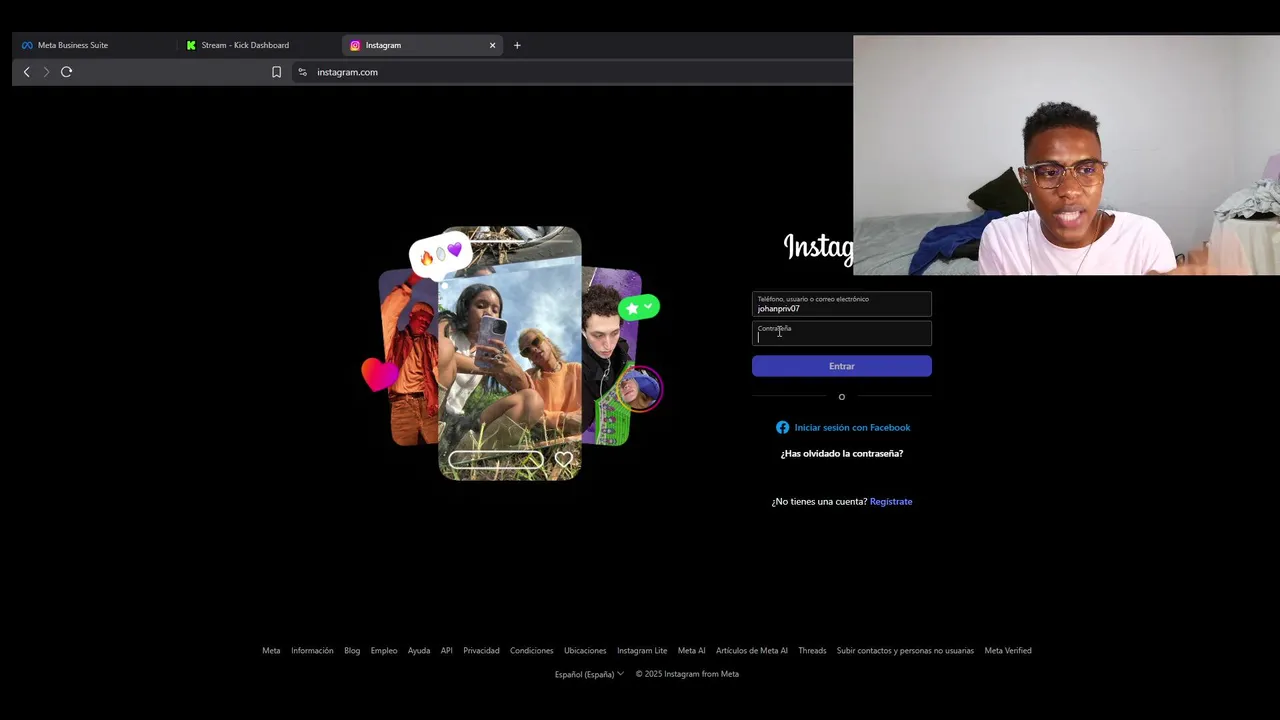Close the Instagram tab
Image resolution: width=1280 pixels, height=720 pixels.
[x=492, y=45]
